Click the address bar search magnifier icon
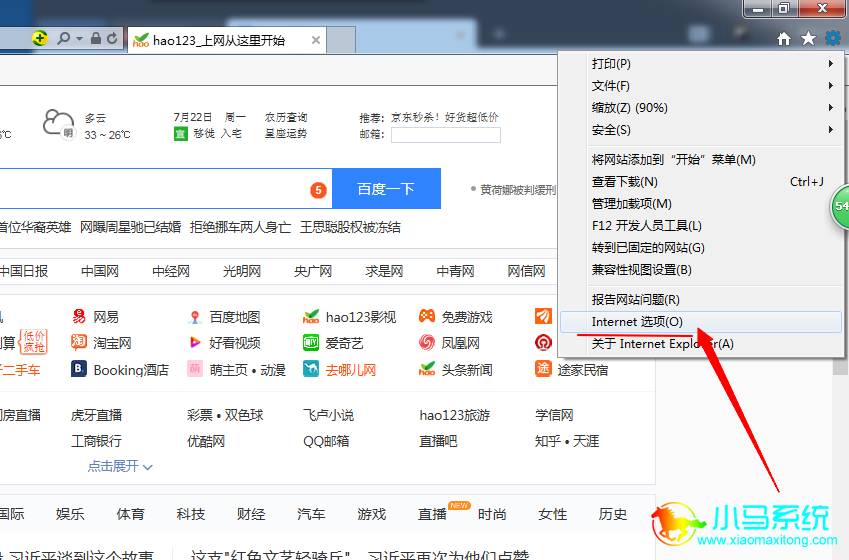This screenshot has width=849, height=560. pyautogui.click(x=63, y=38)
